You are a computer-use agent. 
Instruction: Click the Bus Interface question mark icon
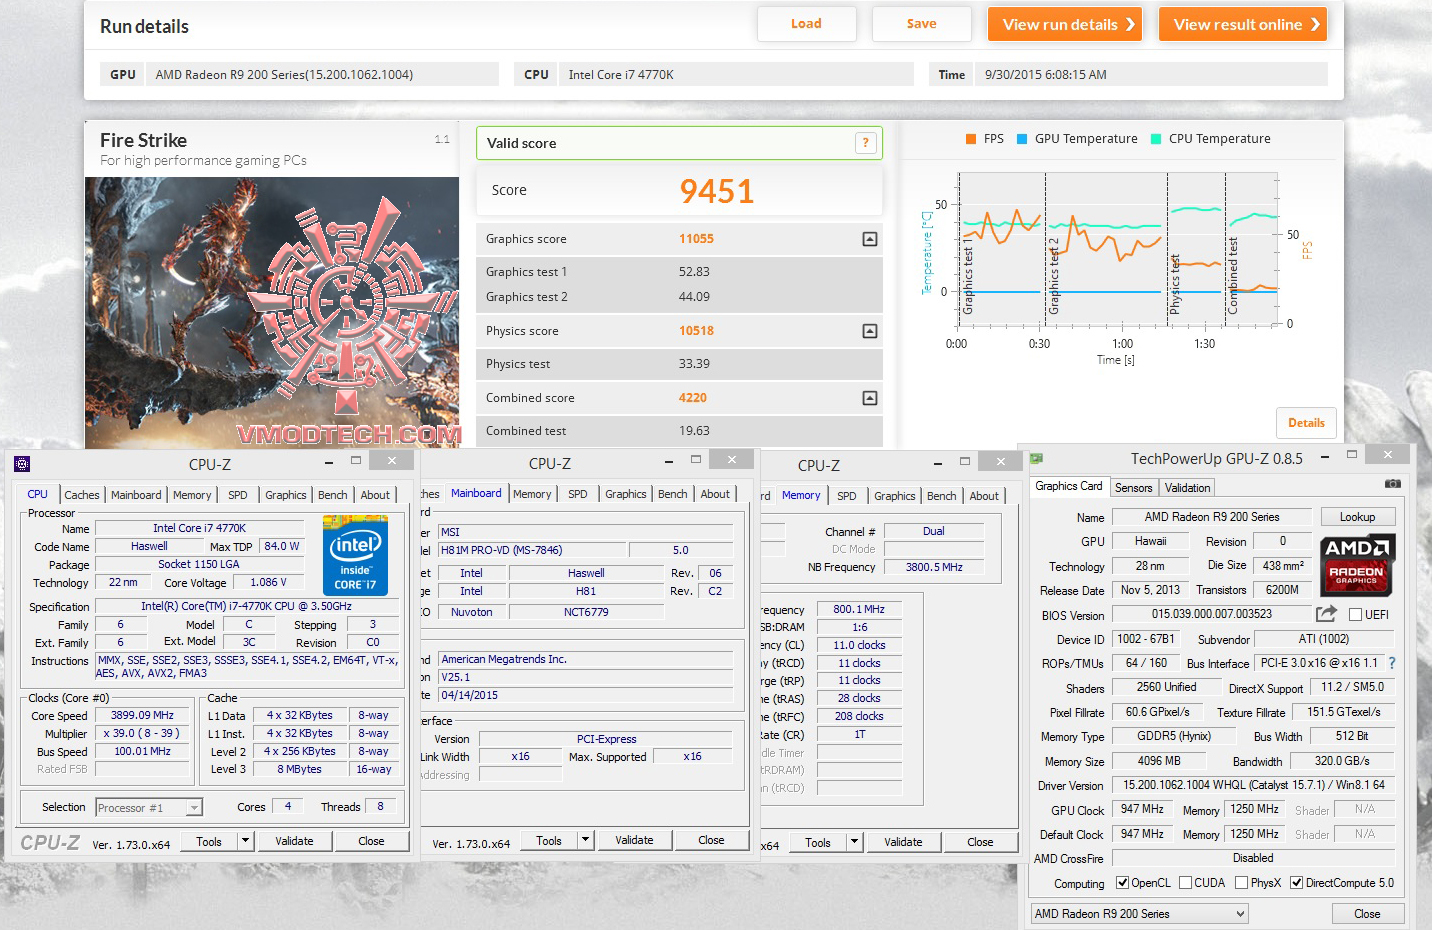1391,663
